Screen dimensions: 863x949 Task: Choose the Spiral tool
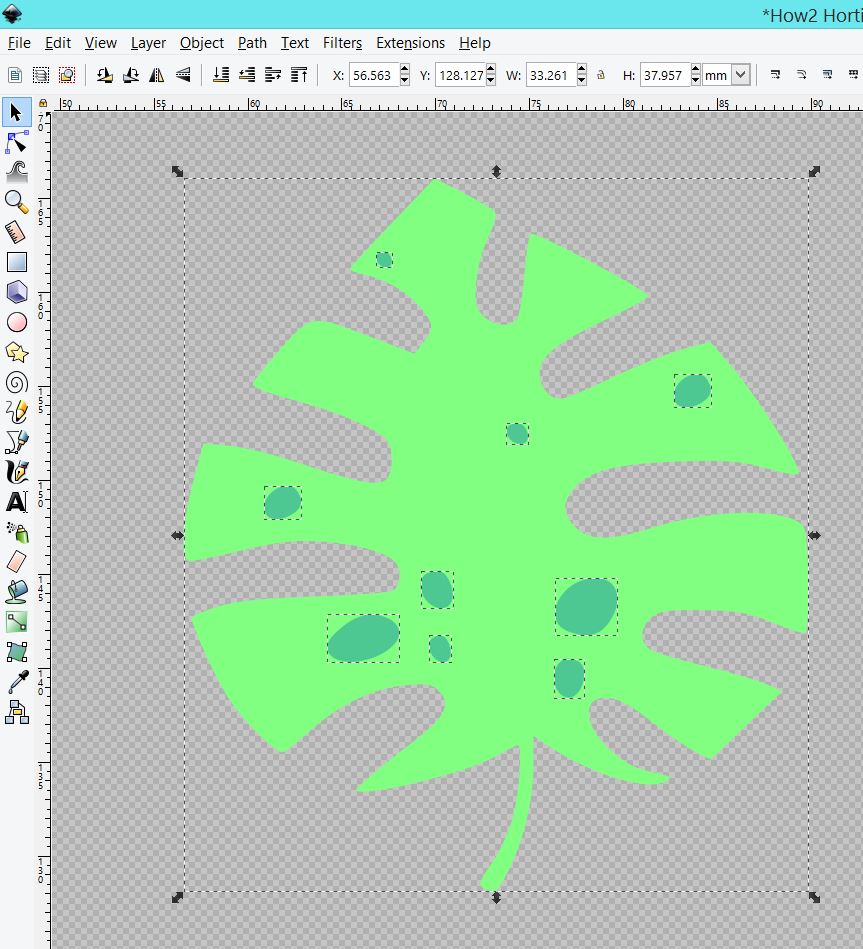coord(16,382)
